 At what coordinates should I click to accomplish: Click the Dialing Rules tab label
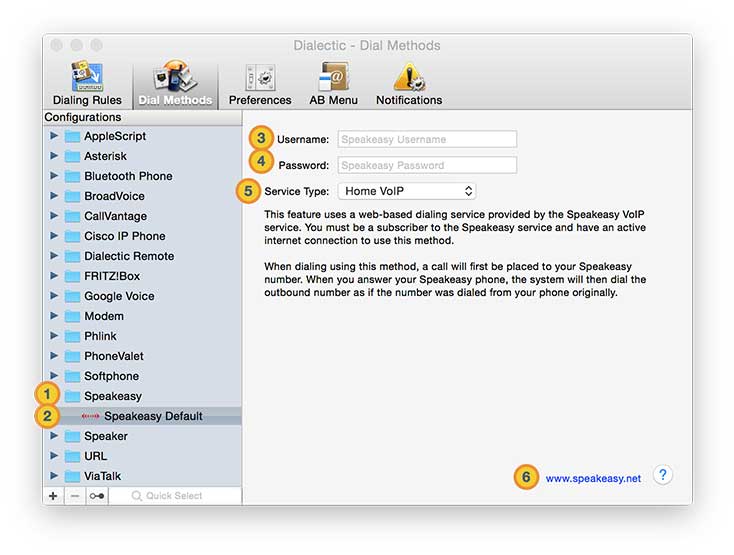pos(87,100)
